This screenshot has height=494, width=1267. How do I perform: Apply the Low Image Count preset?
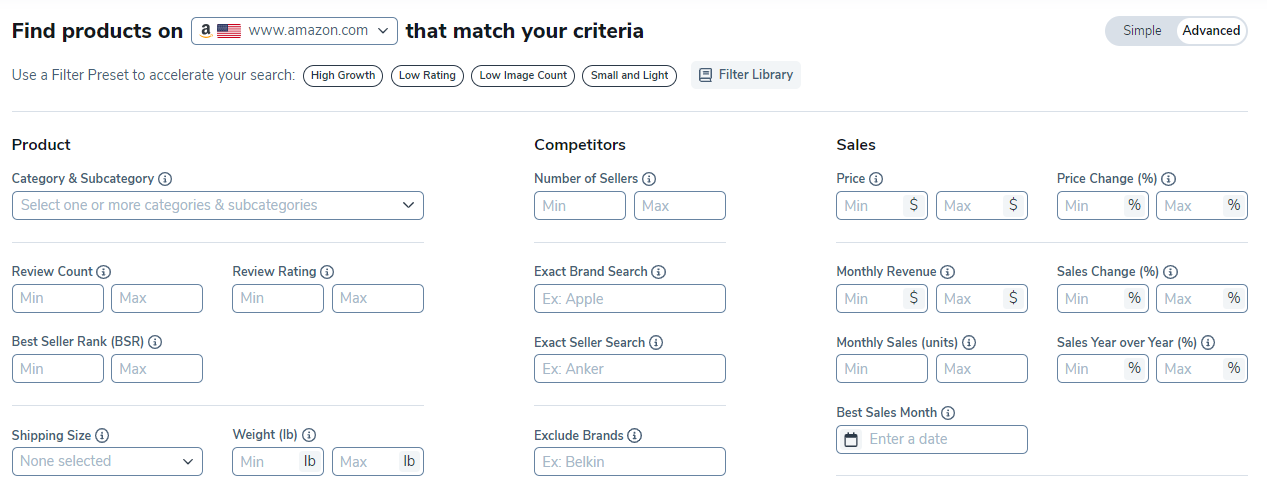(x=523, y=75)
